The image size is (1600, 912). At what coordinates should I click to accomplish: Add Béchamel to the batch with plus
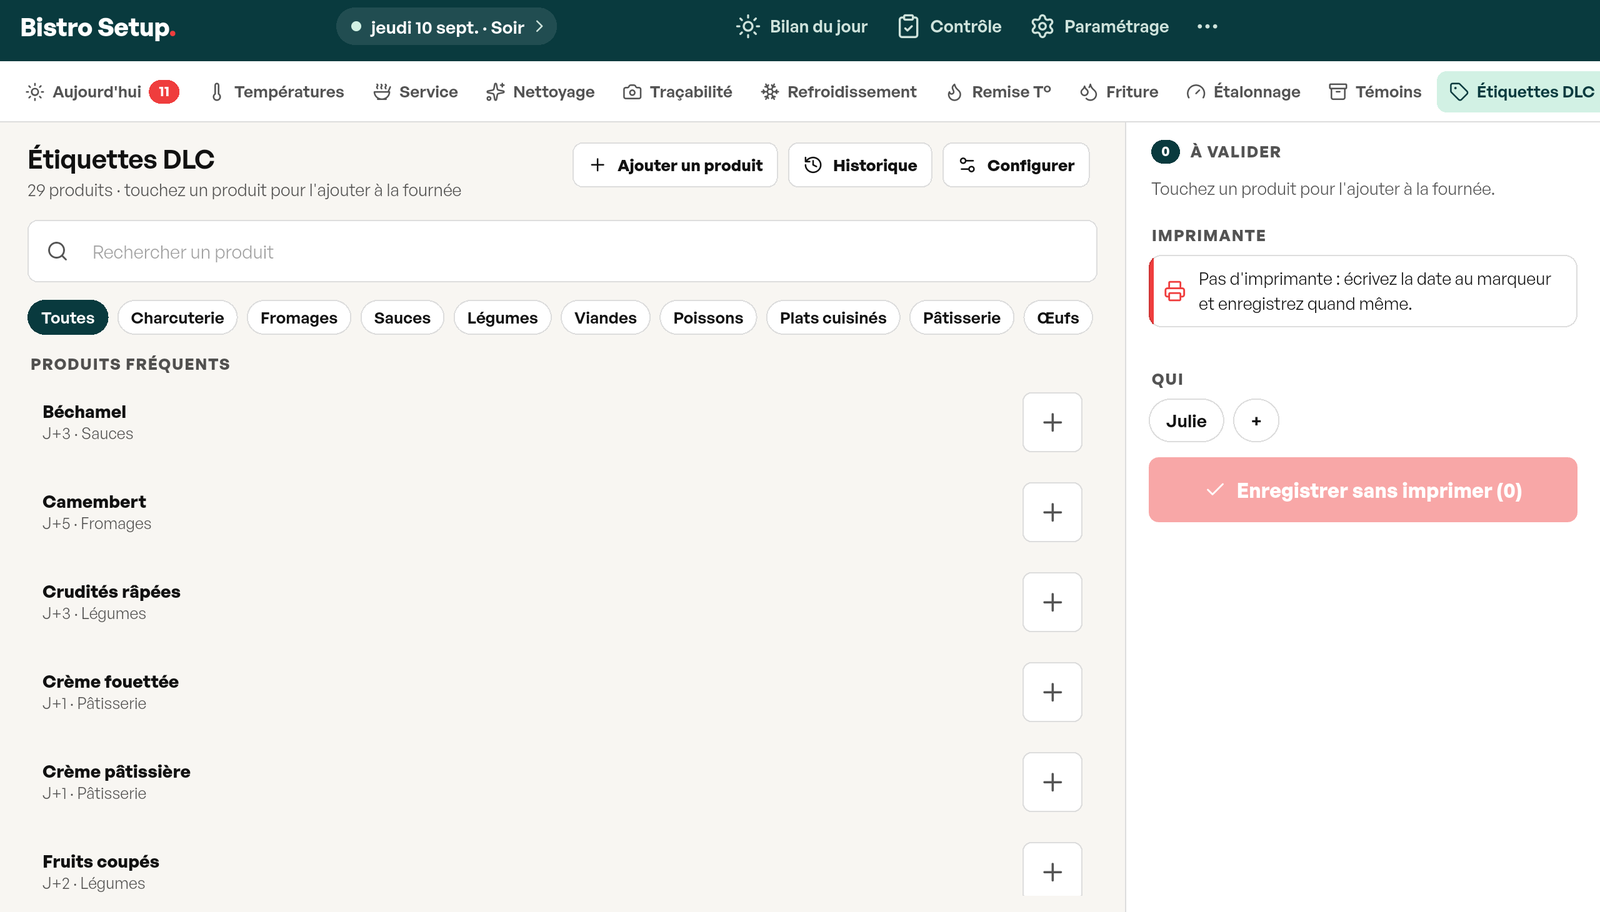tap(1052, 422)
